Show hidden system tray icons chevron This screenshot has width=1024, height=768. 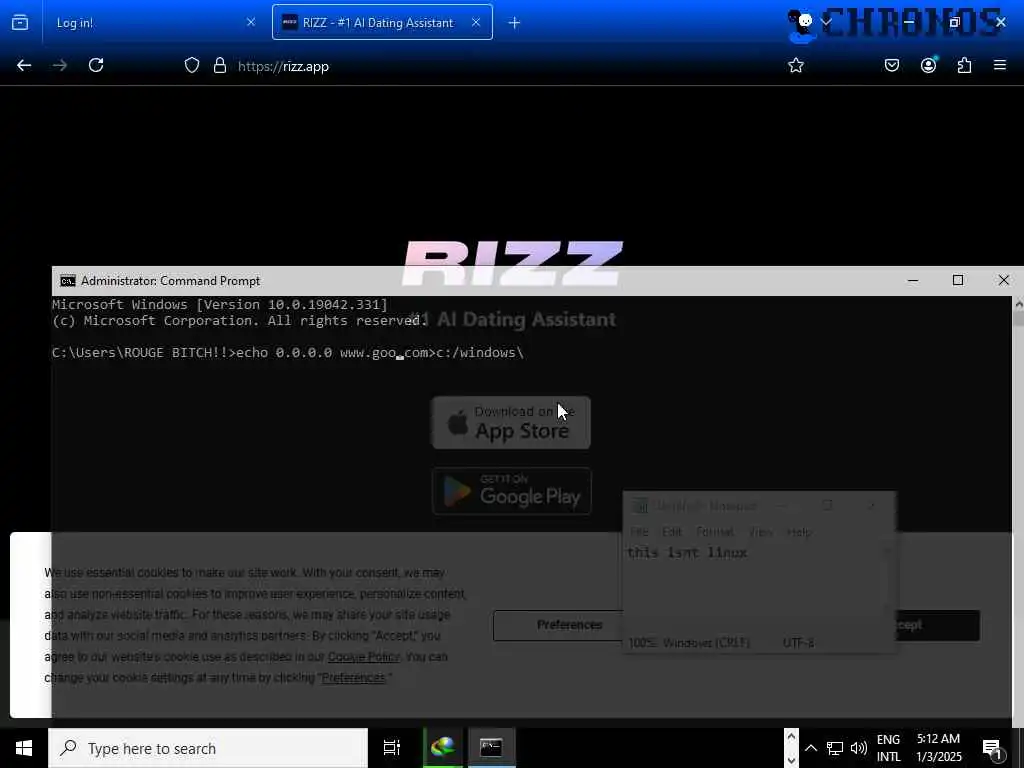click(x=811, y=748)
